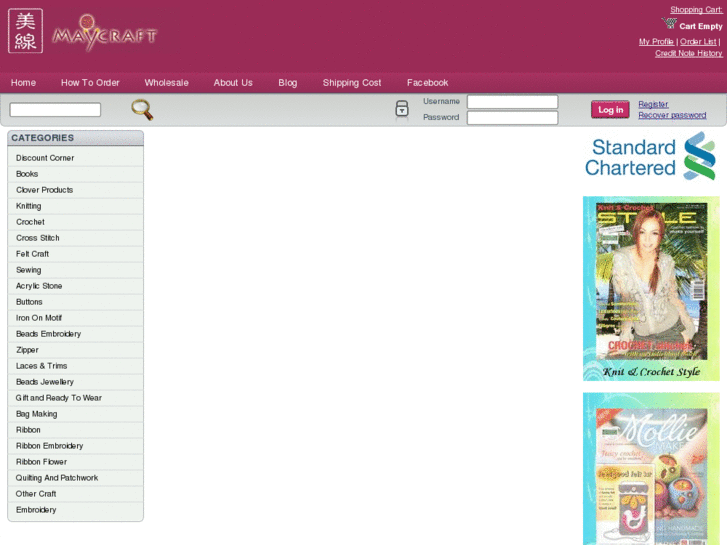Image resolution: width=727 pixels, height=545 pixels.
Task: Open the Maycraft logo homepage link
Action: tap(105, 32)
